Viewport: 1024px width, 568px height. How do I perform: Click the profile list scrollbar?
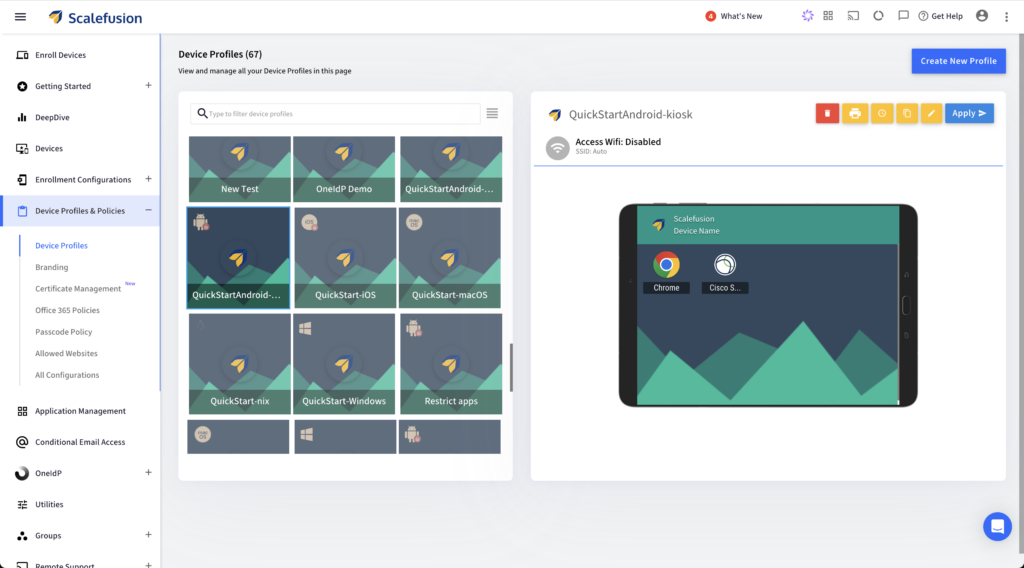pyautogui.click(x=511, y=367)
